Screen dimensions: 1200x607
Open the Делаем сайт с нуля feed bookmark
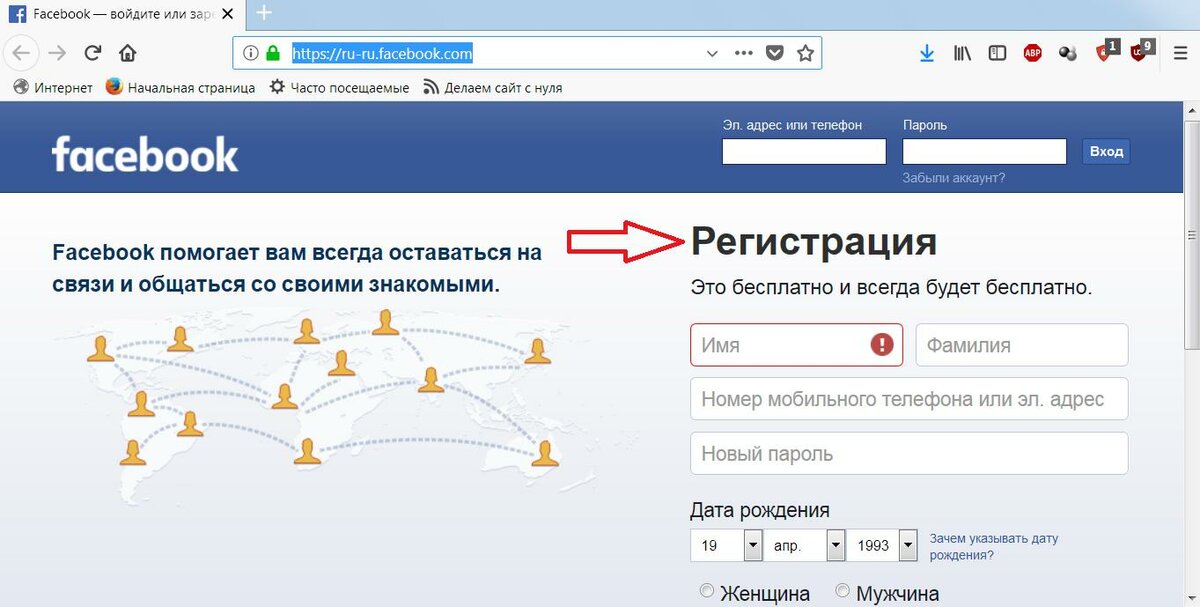[x=492, y=87]
